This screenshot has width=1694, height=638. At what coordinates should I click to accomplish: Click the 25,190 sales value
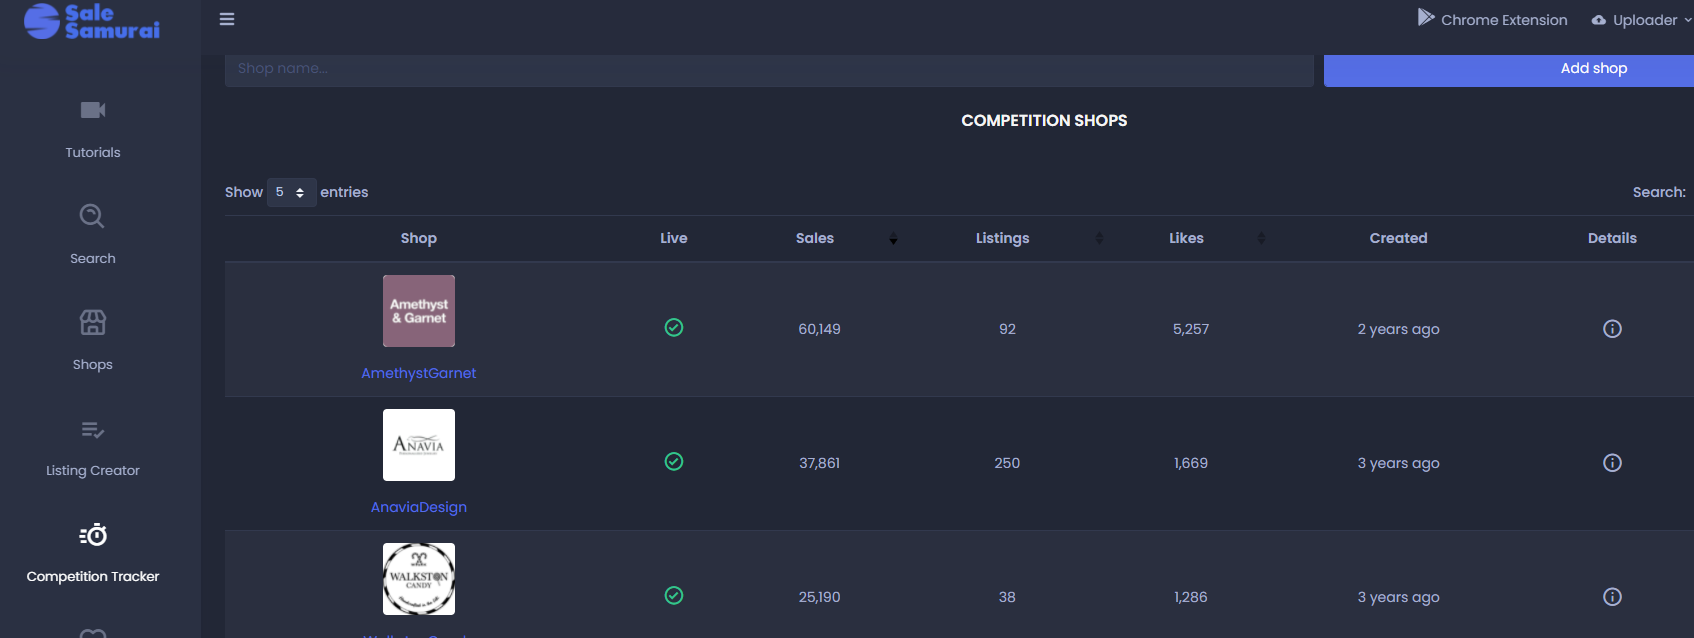tap(820, 597)
